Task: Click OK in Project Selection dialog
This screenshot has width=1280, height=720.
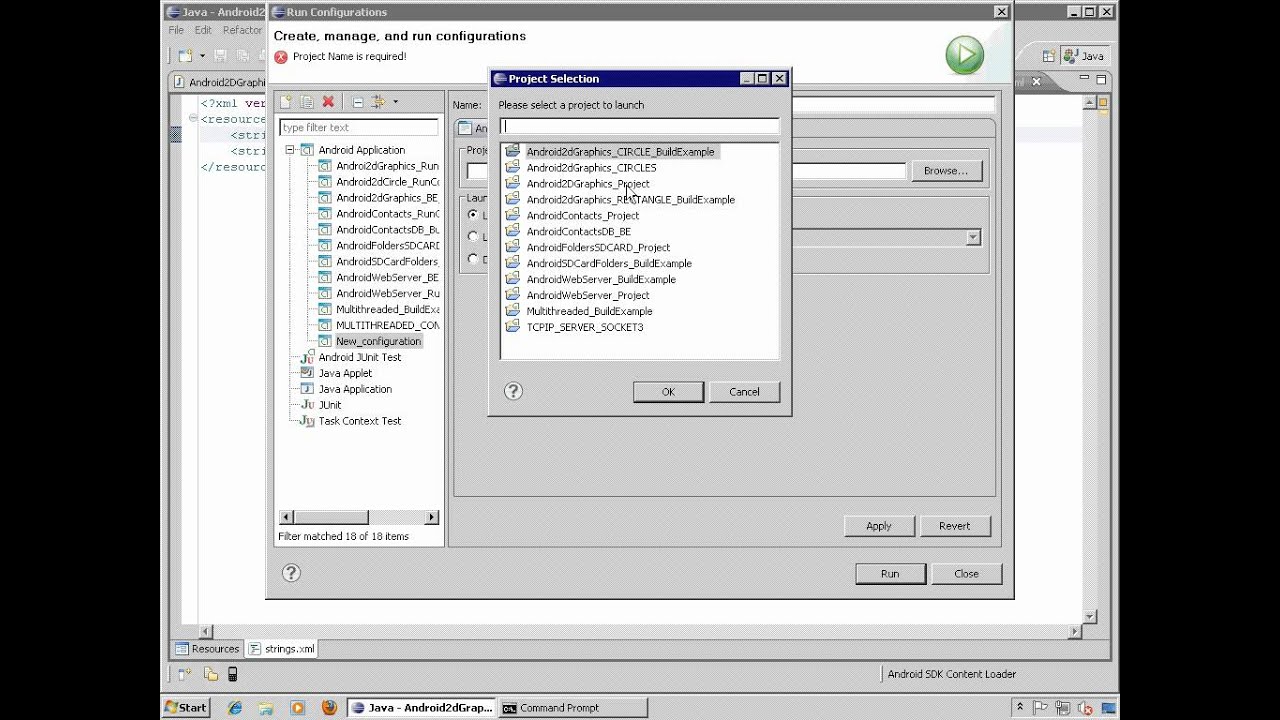Action: (x=668, y=392)
